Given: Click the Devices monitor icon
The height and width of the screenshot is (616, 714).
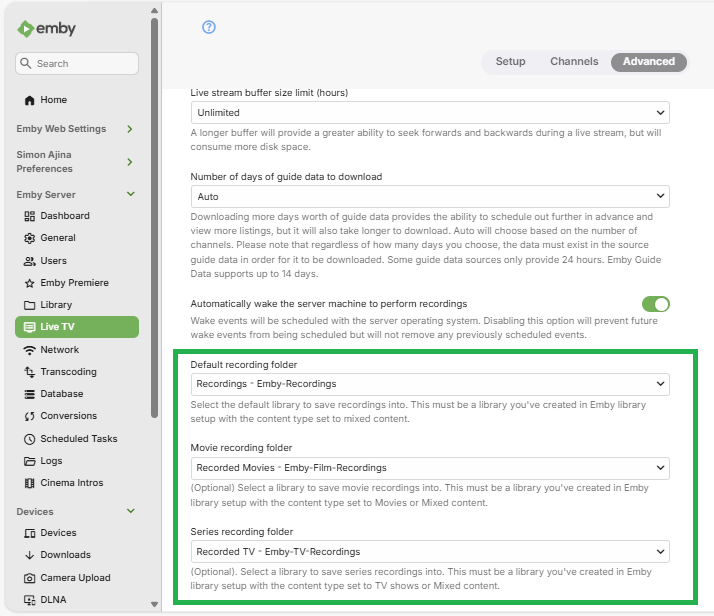Looking at the screenshot, I should [x=30, y=533].
